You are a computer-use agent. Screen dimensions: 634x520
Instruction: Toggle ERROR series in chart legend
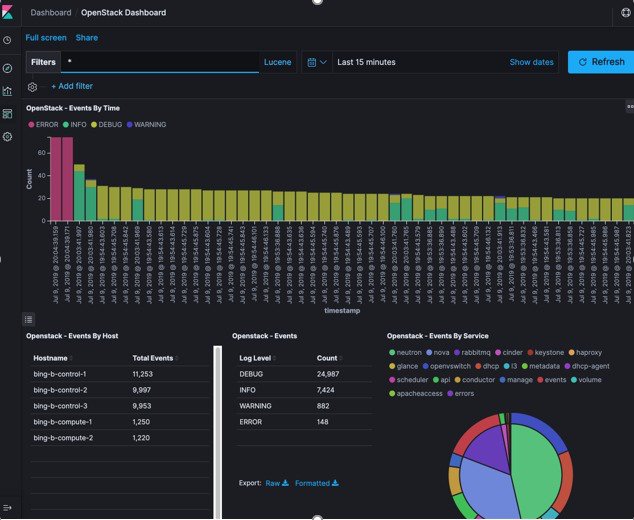coord(43,125)
